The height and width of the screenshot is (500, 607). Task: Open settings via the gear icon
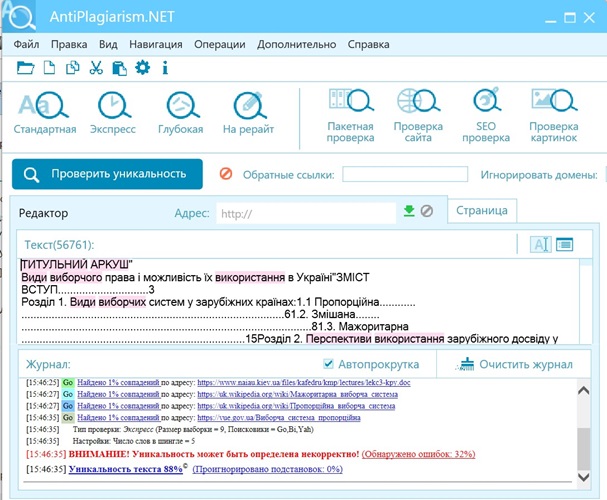coord(142,68)
